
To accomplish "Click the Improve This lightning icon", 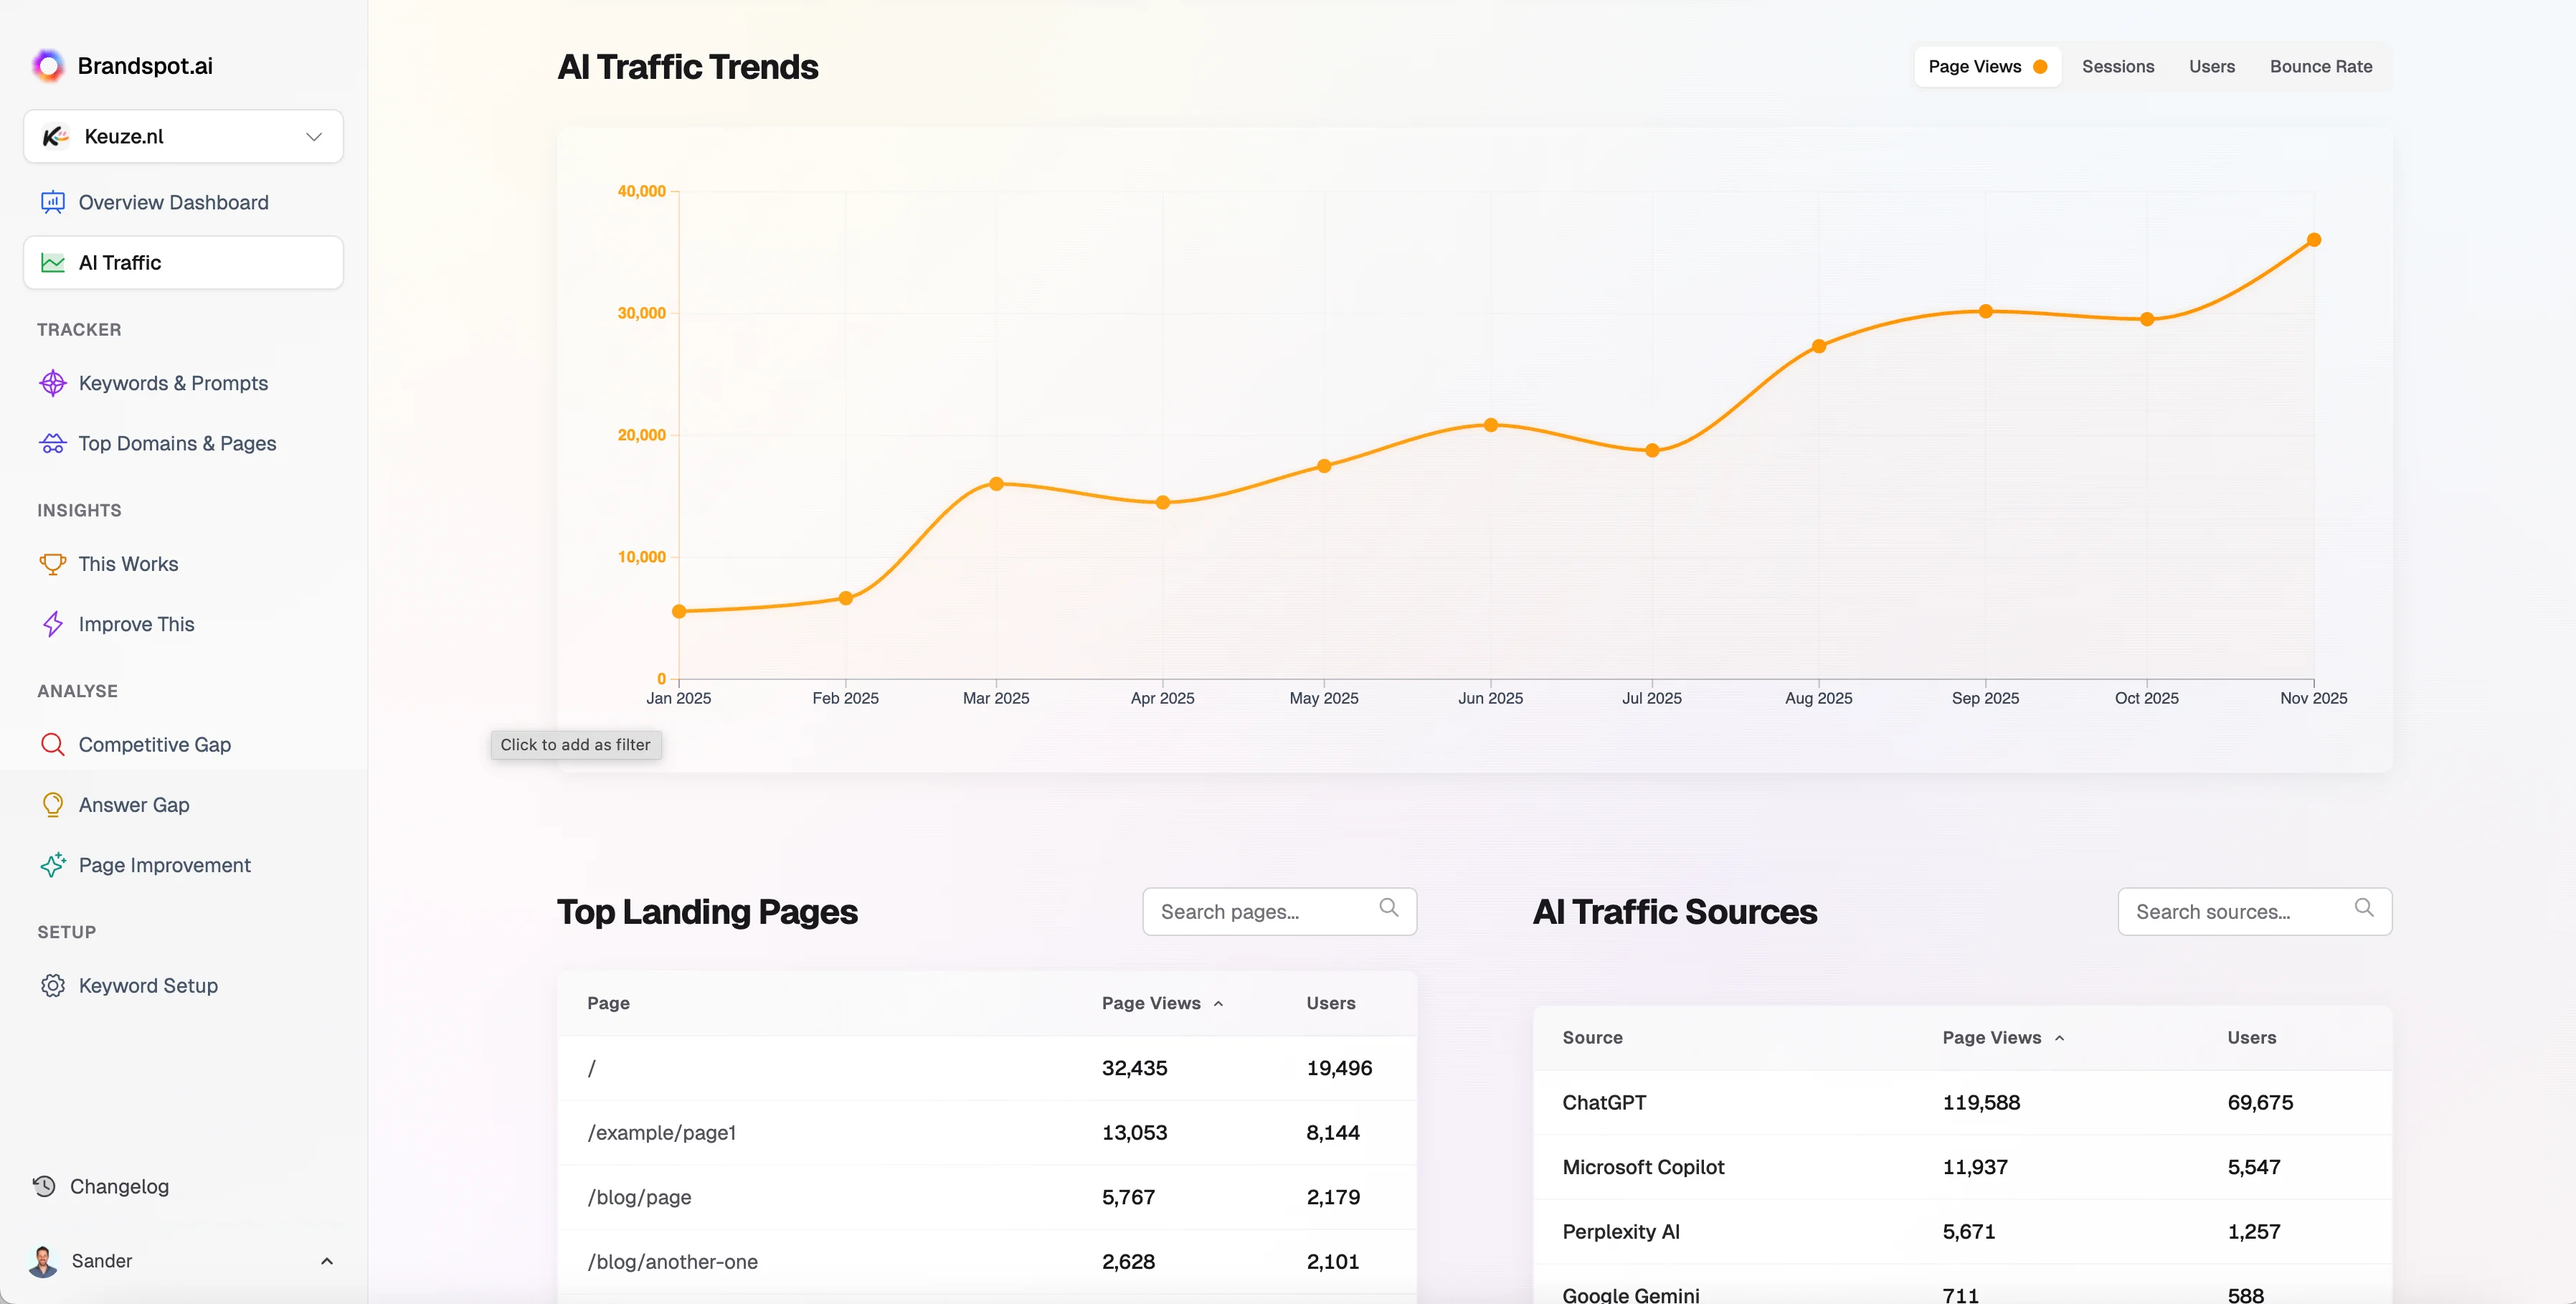I will tap(53, 624).
